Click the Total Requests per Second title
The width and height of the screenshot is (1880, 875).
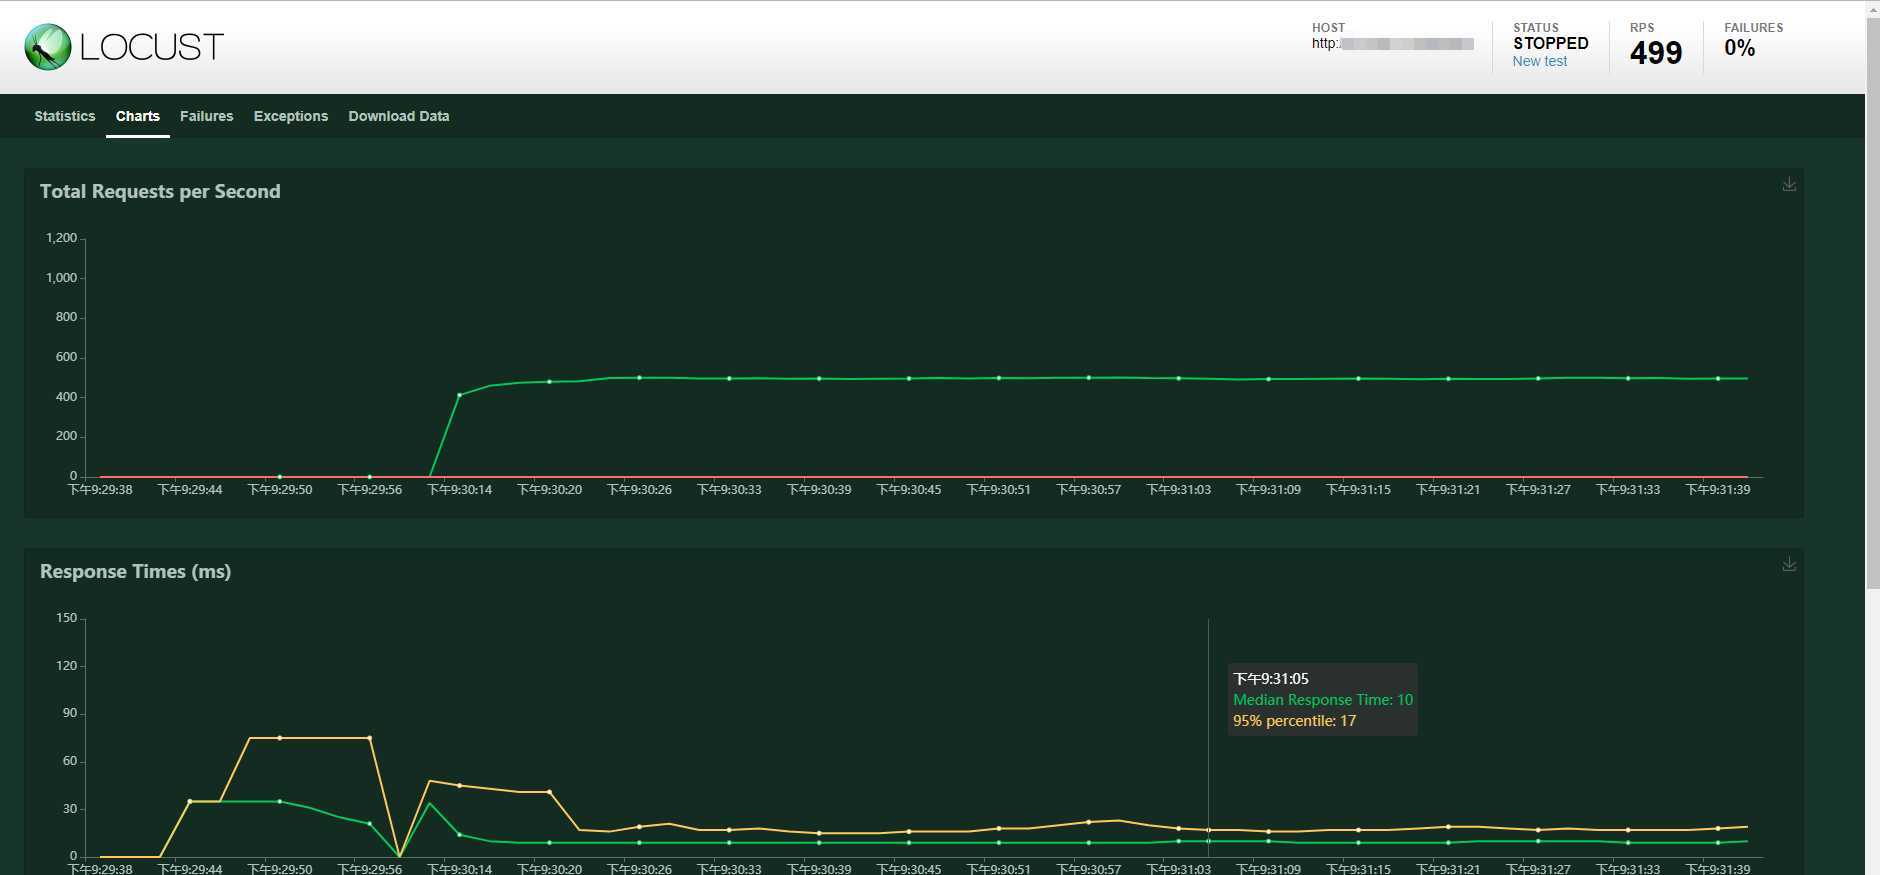point(160,191)
